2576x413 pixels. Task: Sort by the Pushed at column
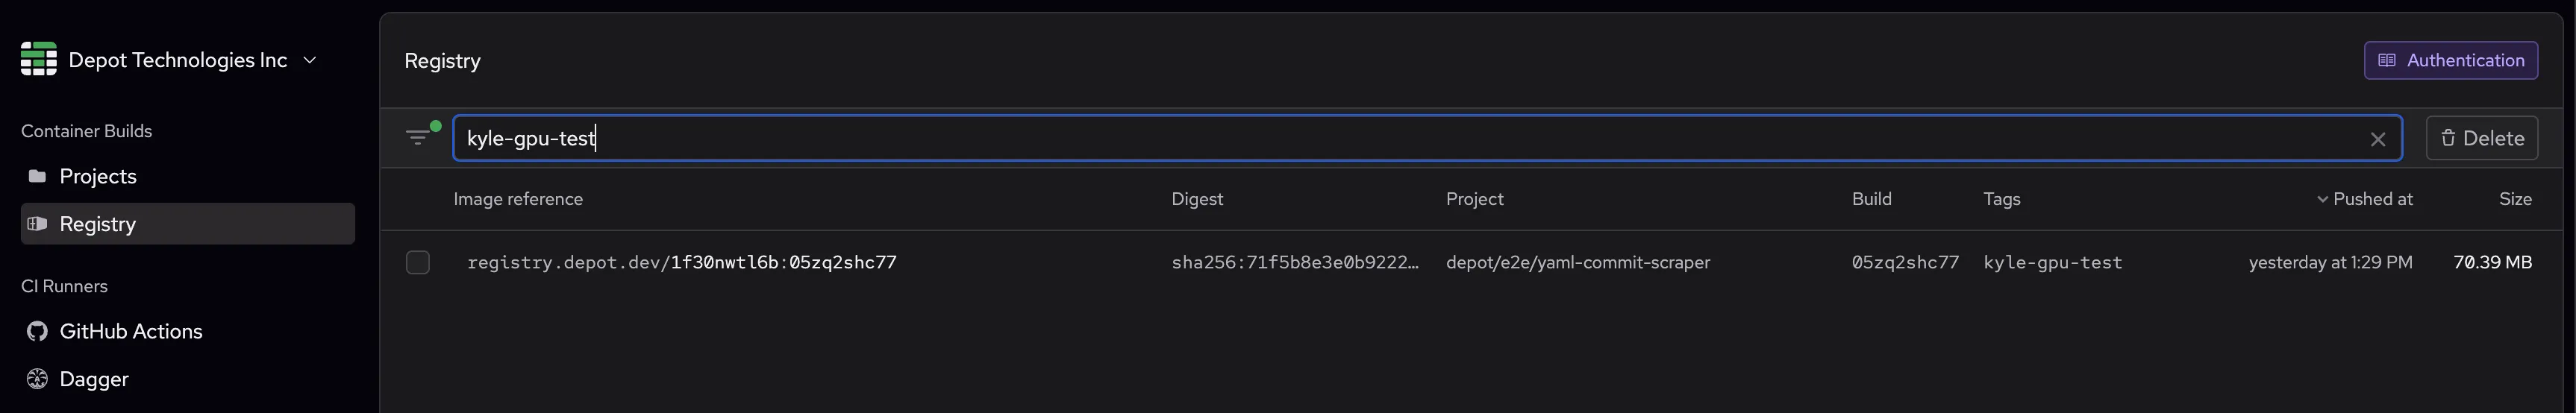tap(2371, 199)
